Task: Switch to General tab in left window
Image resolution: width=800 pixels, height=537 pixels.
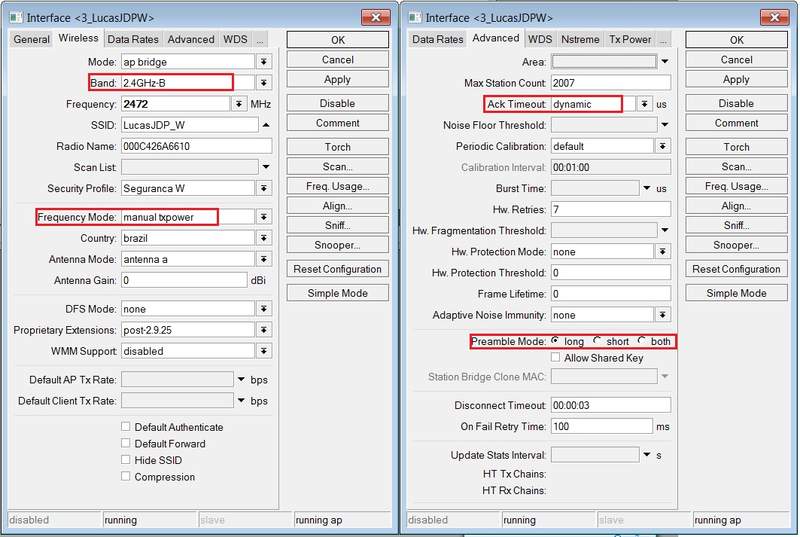Action: pos(32,39)
